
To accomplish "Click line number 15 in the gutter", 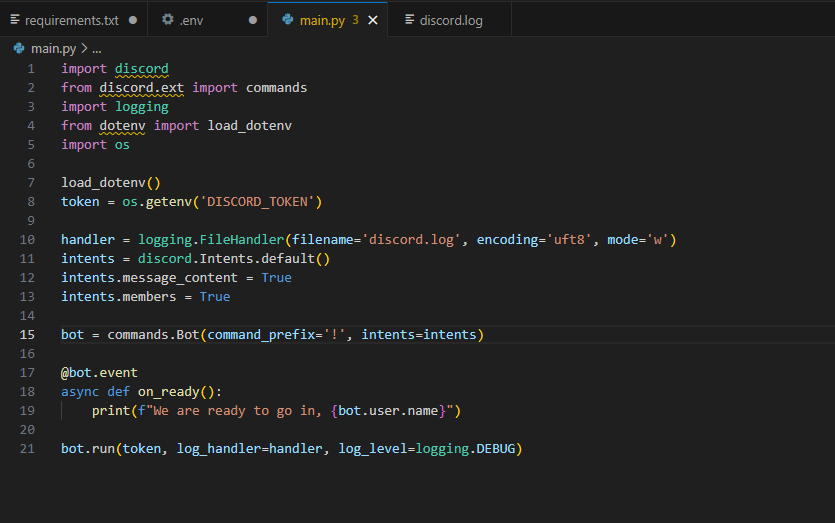I will tap(27, 335).
